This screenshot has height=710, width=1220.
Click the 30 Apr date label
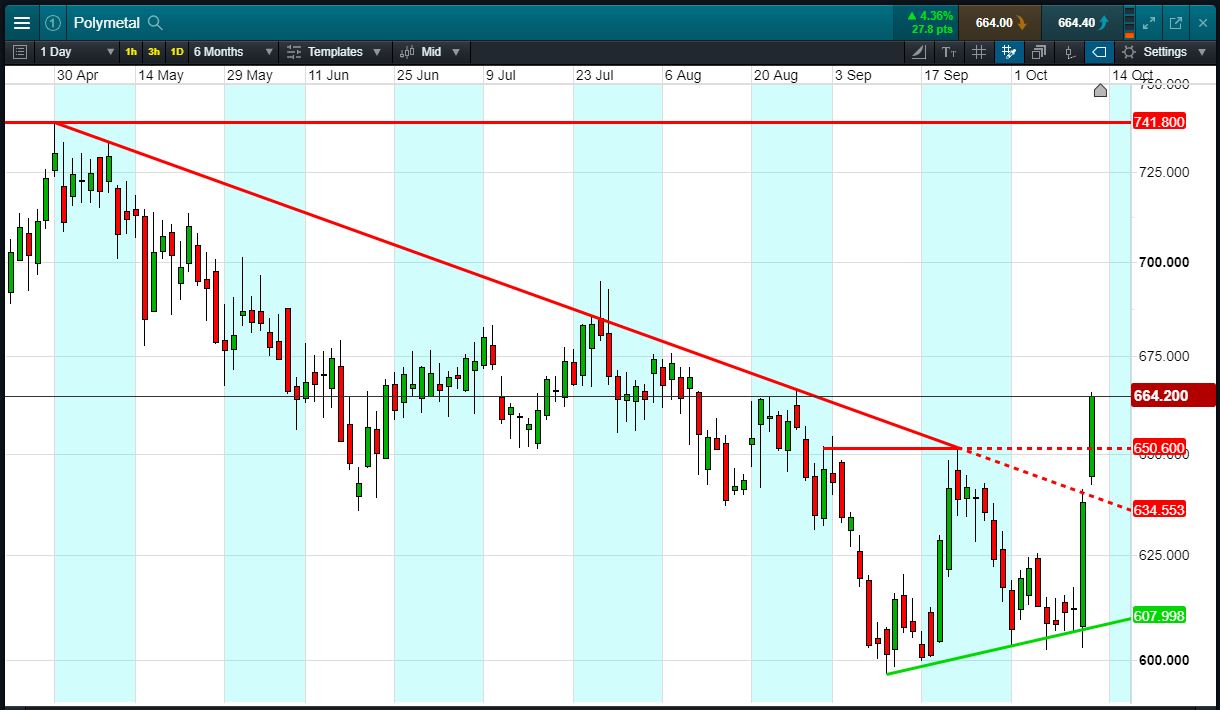click(77, 75)
